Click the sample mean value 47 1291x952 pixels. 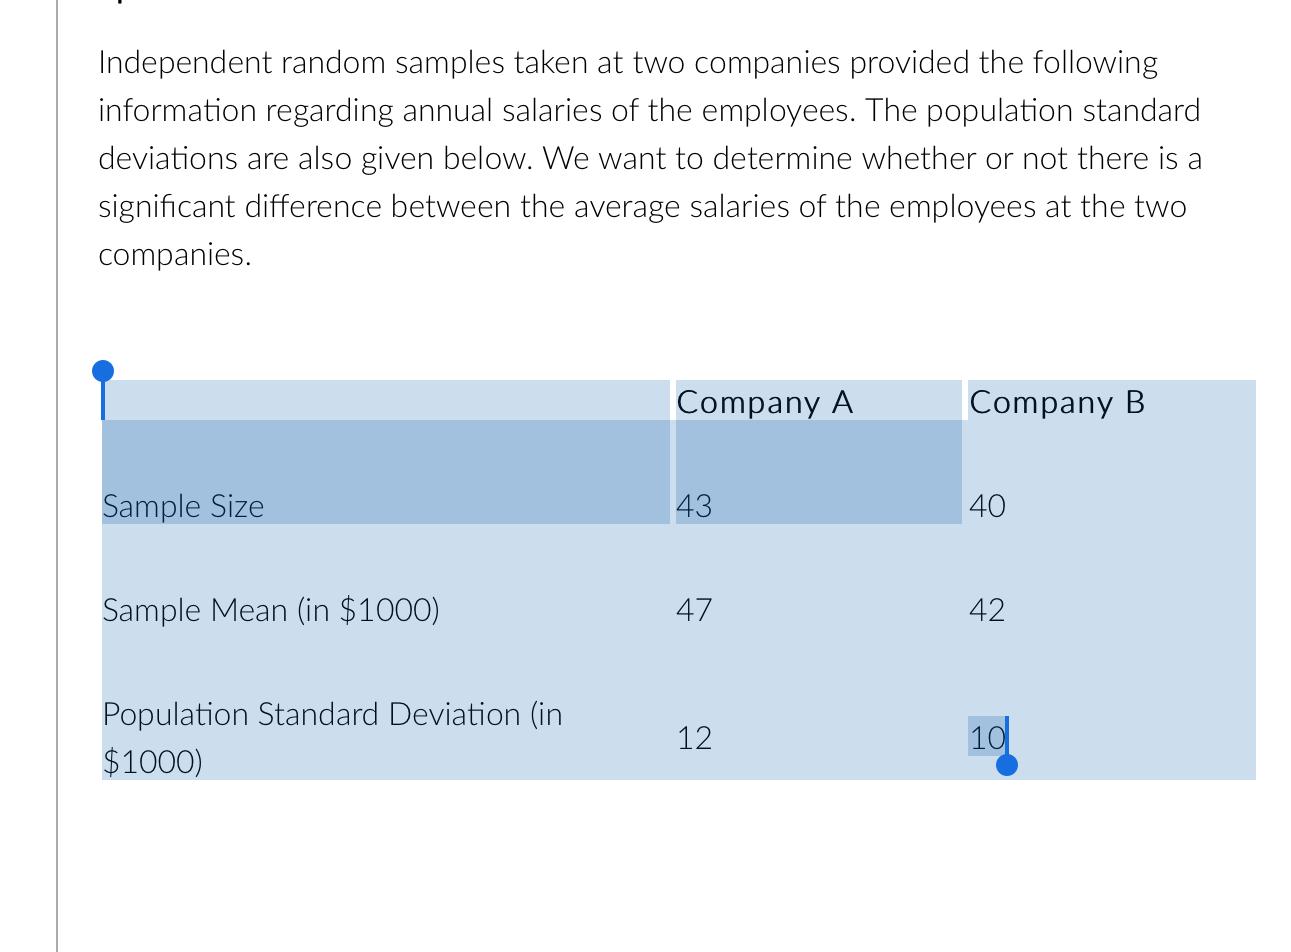[x=694, y=610]
